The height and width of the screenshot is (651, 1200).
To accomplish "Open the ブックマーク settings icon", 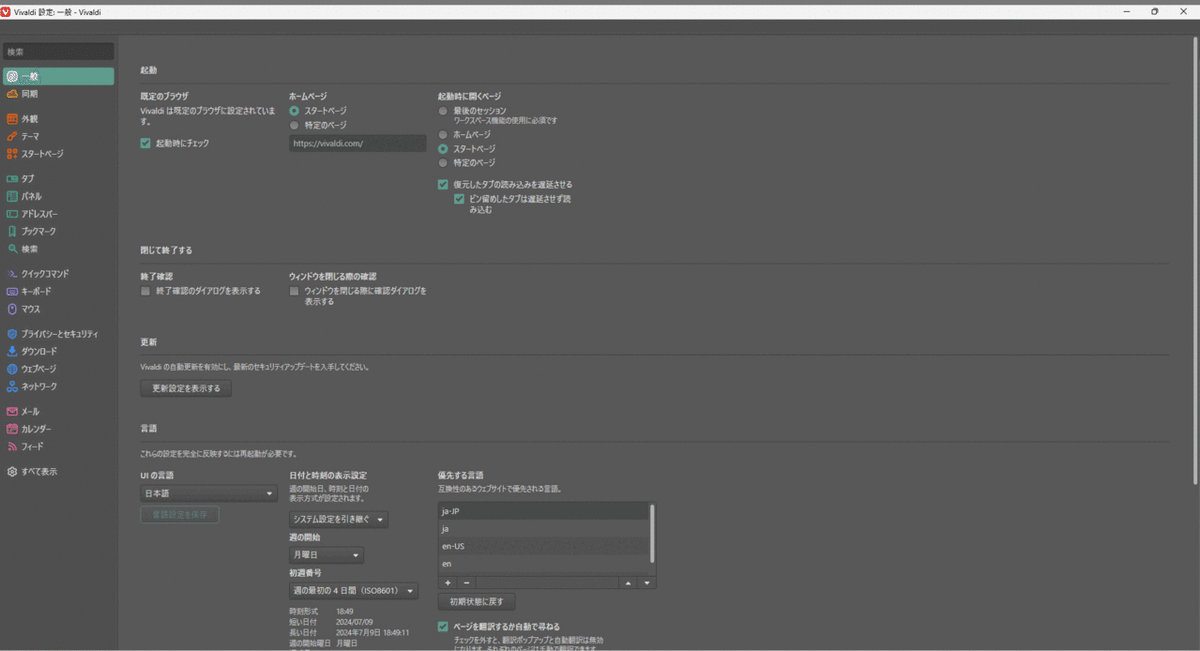I will click(x=12, y=231).
